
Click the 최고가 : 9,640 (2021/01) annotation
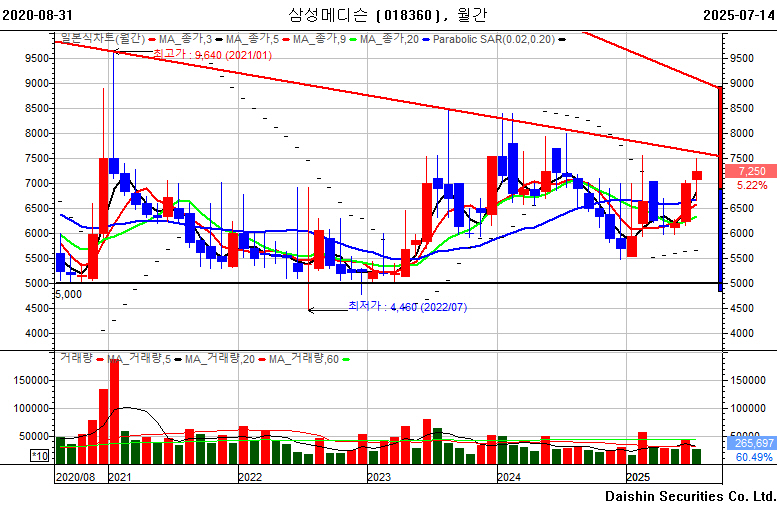(213, 54)
